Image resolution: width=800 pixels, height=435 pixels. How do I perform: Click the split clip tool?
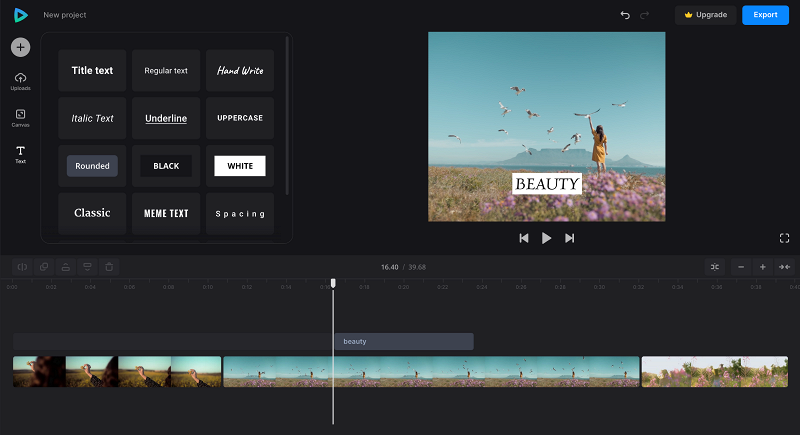point(22,267)
